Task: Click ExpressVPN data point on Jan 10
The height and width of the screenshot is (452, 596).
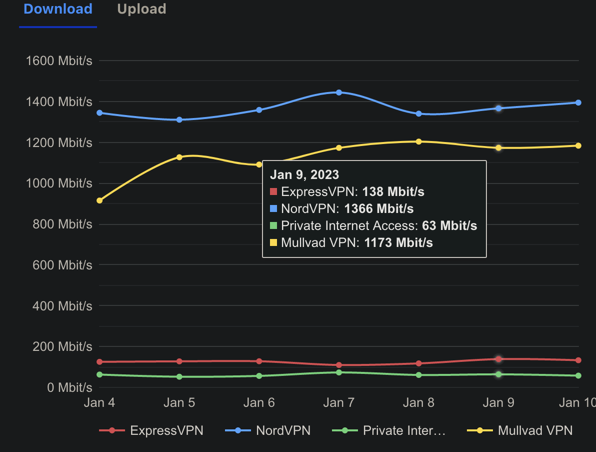Action: 579,360
